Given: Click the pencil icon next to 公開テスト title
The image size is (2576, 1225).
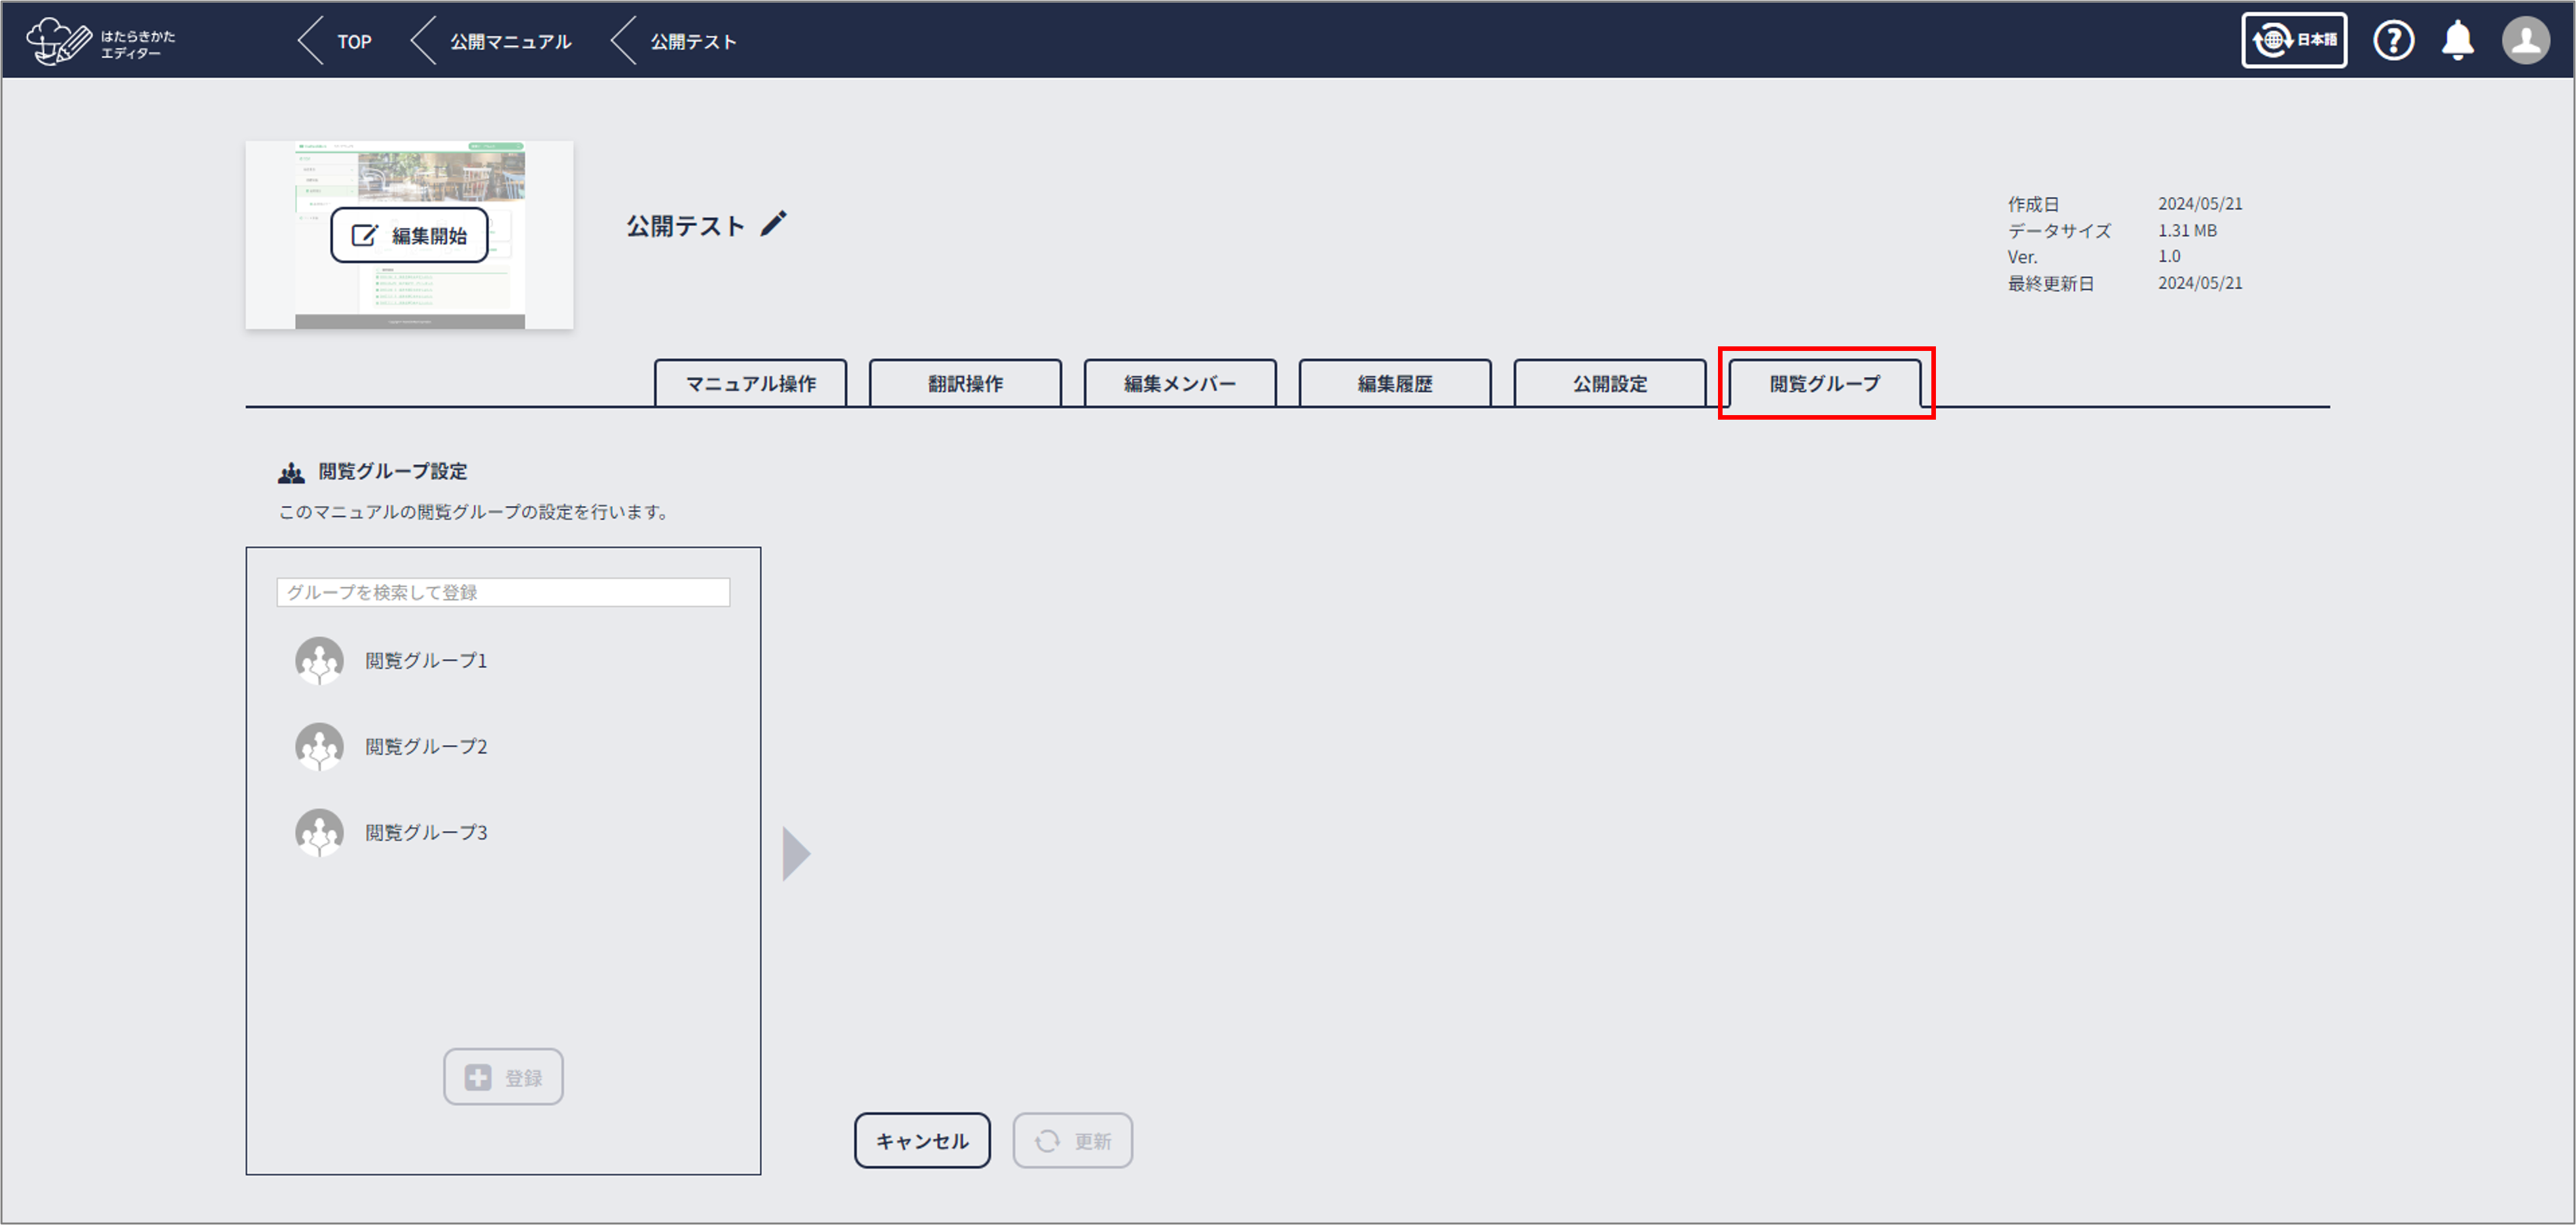Looking at the screenshot, I should click(773, 224).
